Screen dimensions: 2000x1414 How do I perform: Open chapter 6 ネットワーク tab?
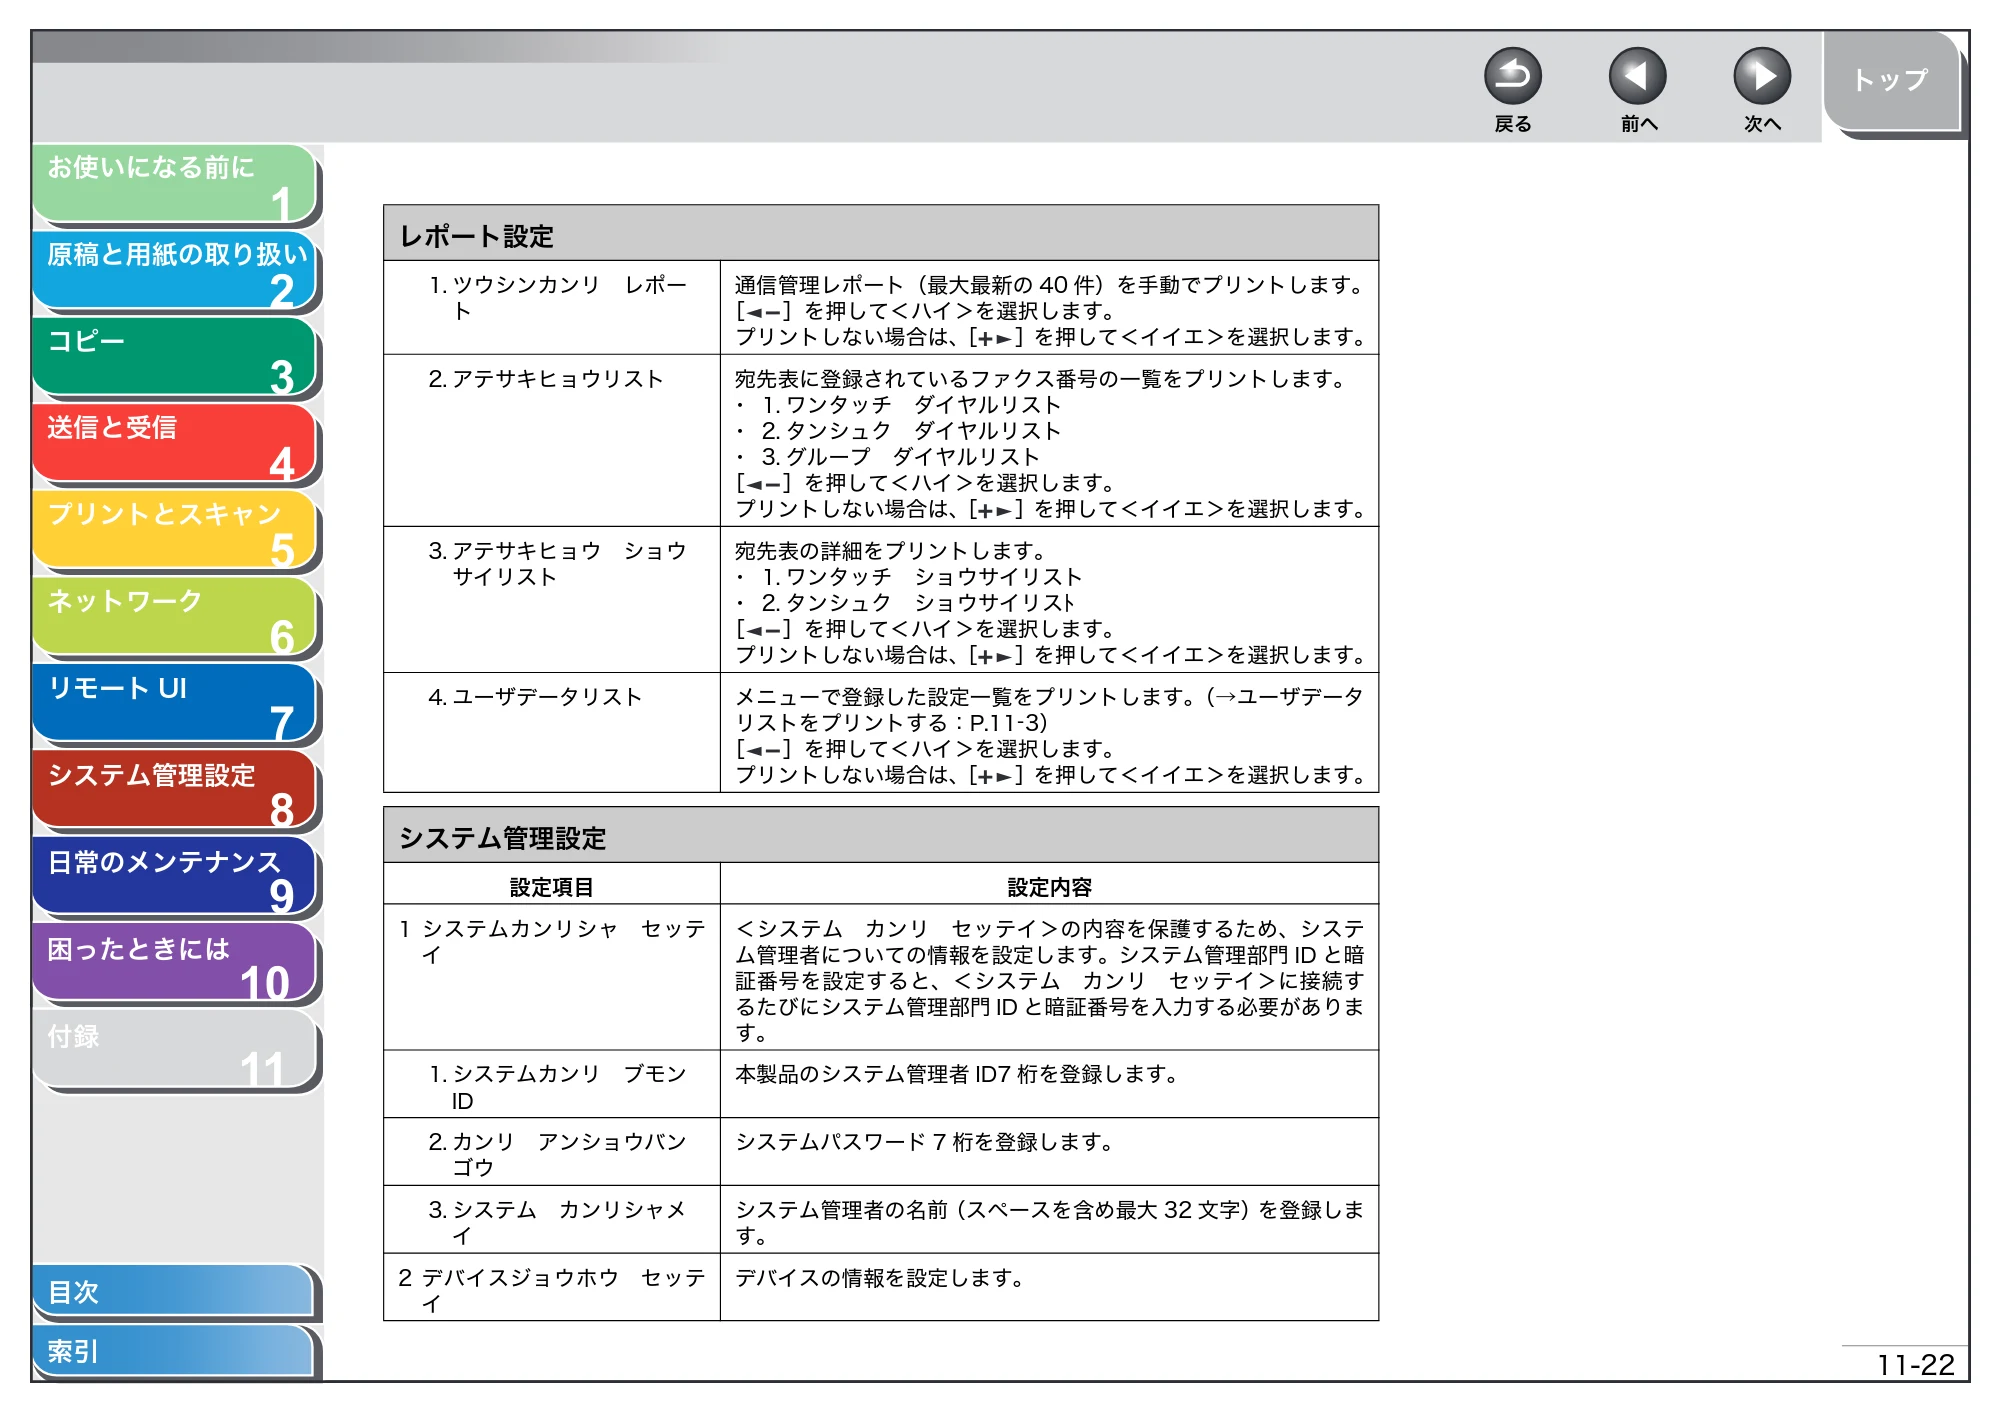(175, 618)
